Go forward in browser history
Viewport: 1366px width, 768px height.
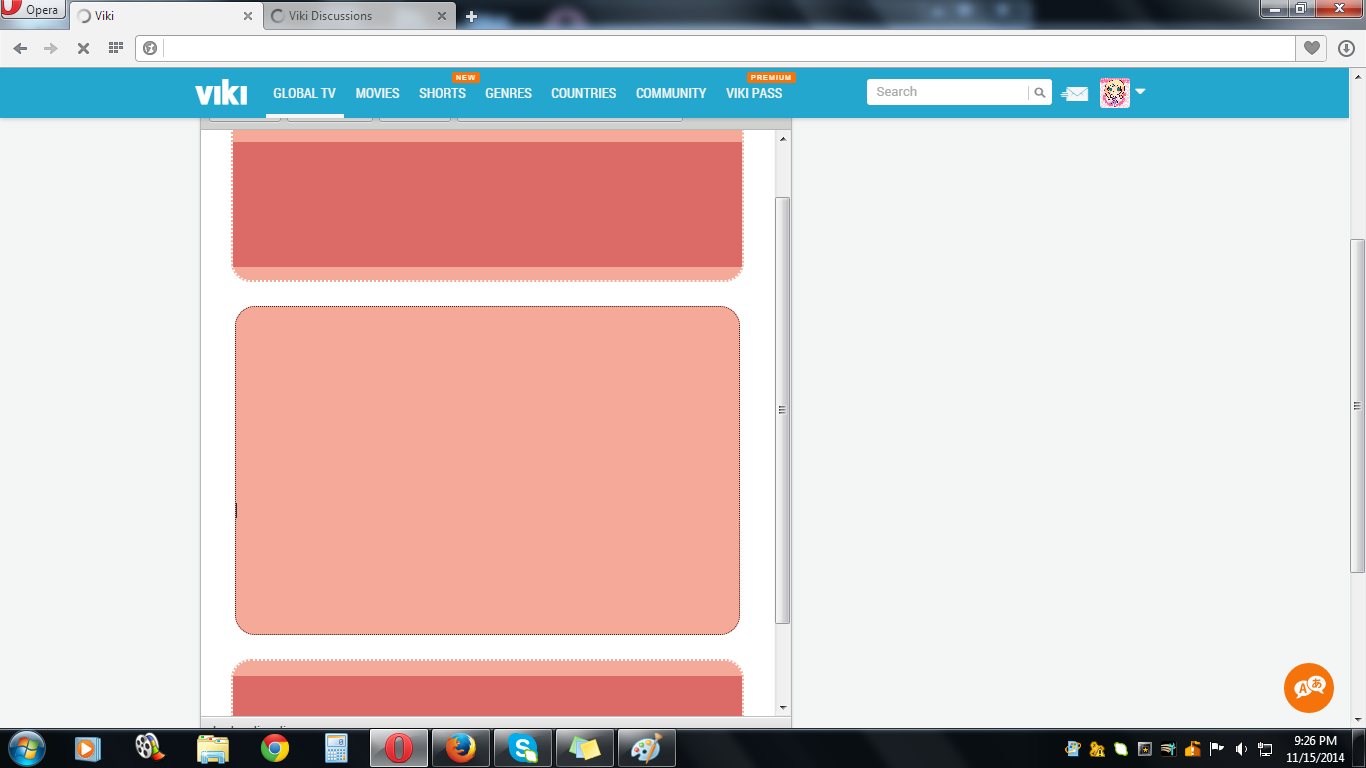click(51, 48)
